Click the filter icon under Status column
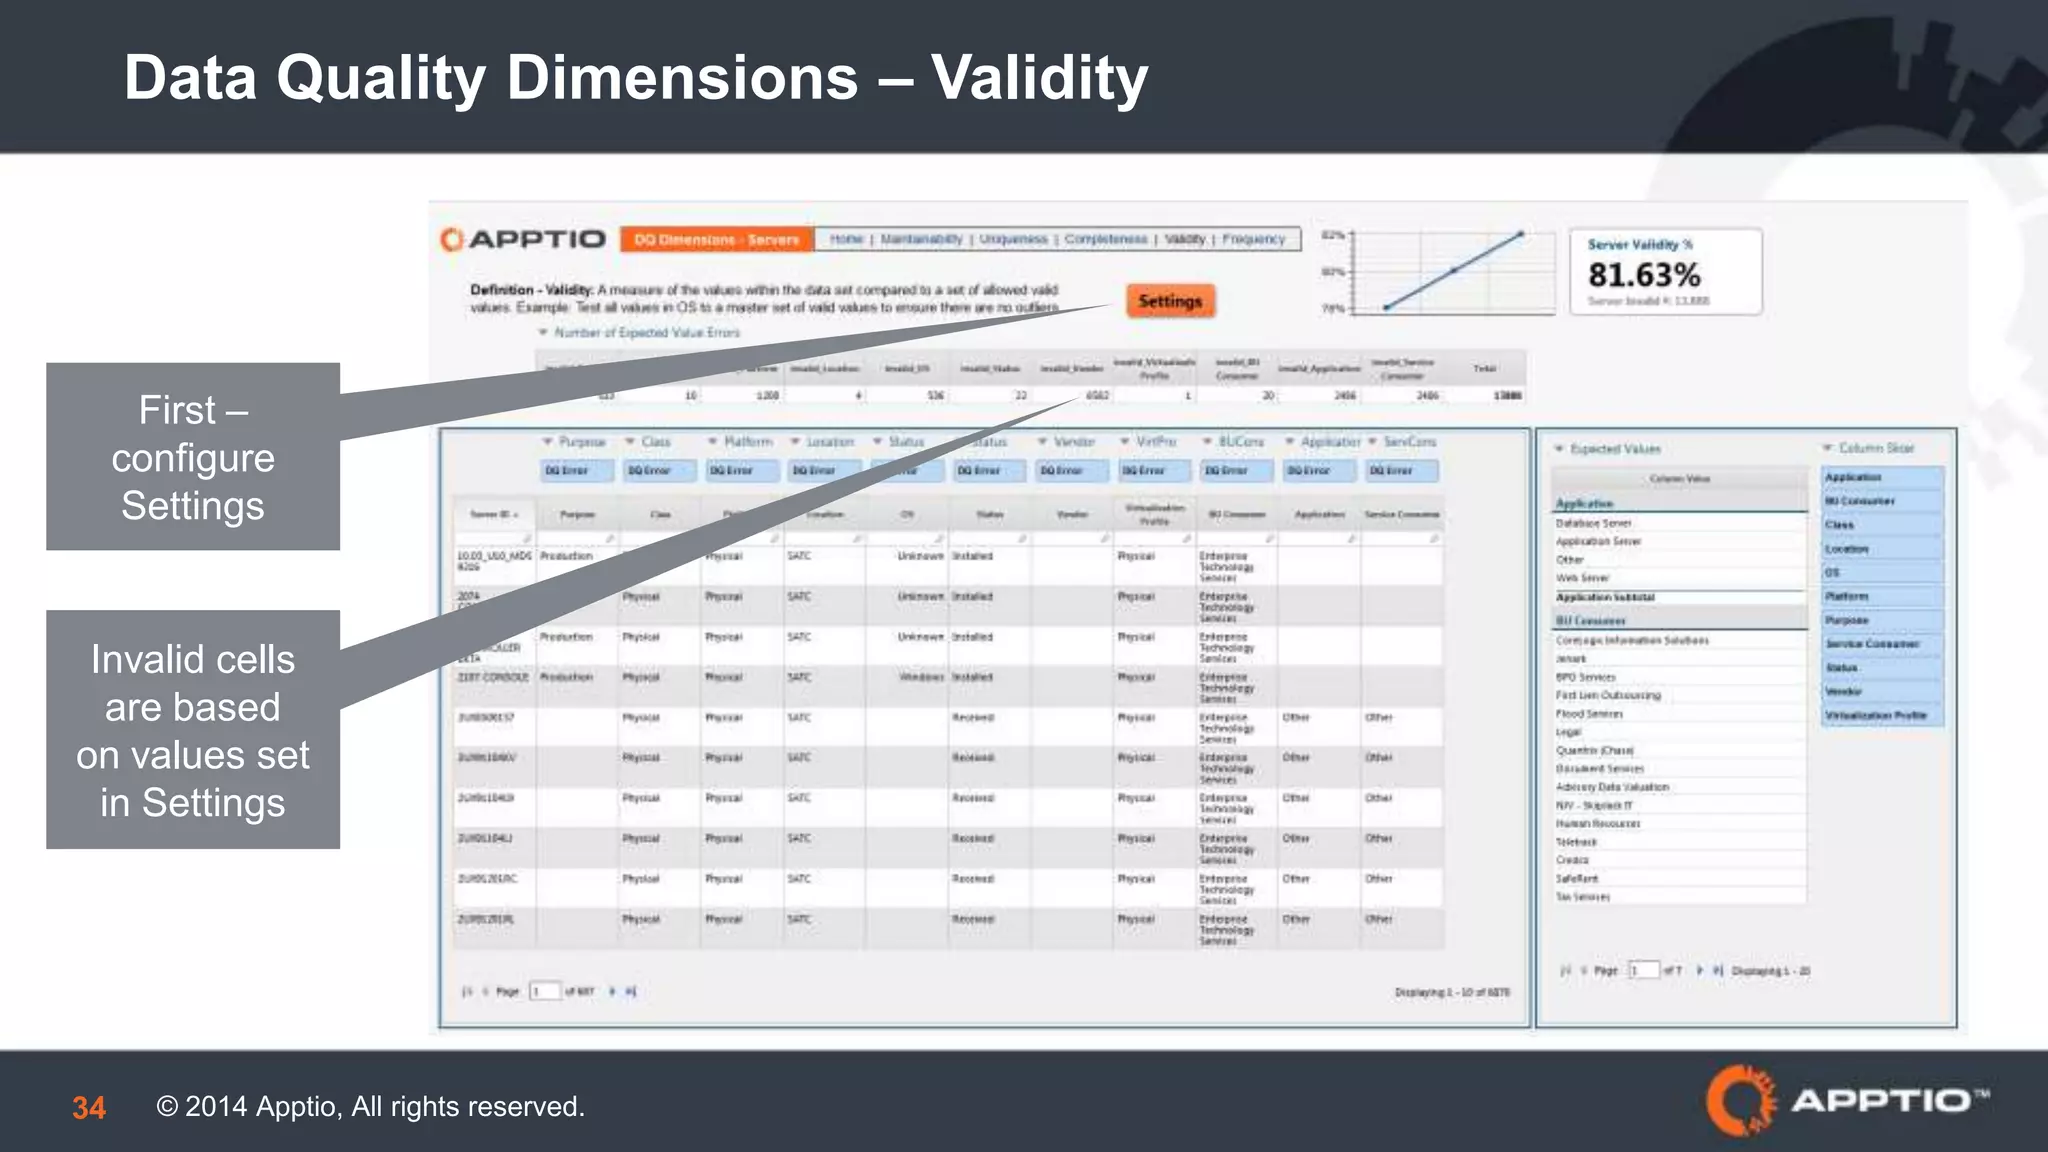The image size is (2048, 1152). click(x=1021, y=539)
